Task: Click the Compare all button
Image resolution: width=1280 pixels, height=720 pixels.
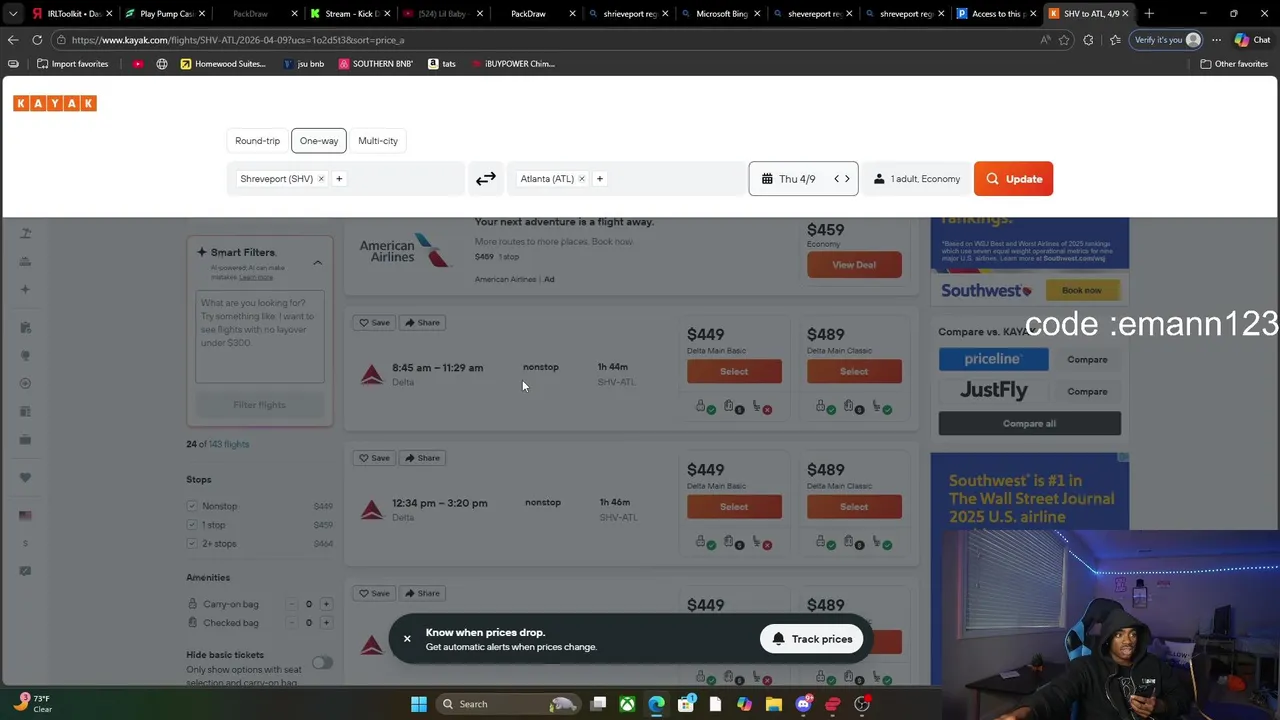Action: click(1029, 424)
